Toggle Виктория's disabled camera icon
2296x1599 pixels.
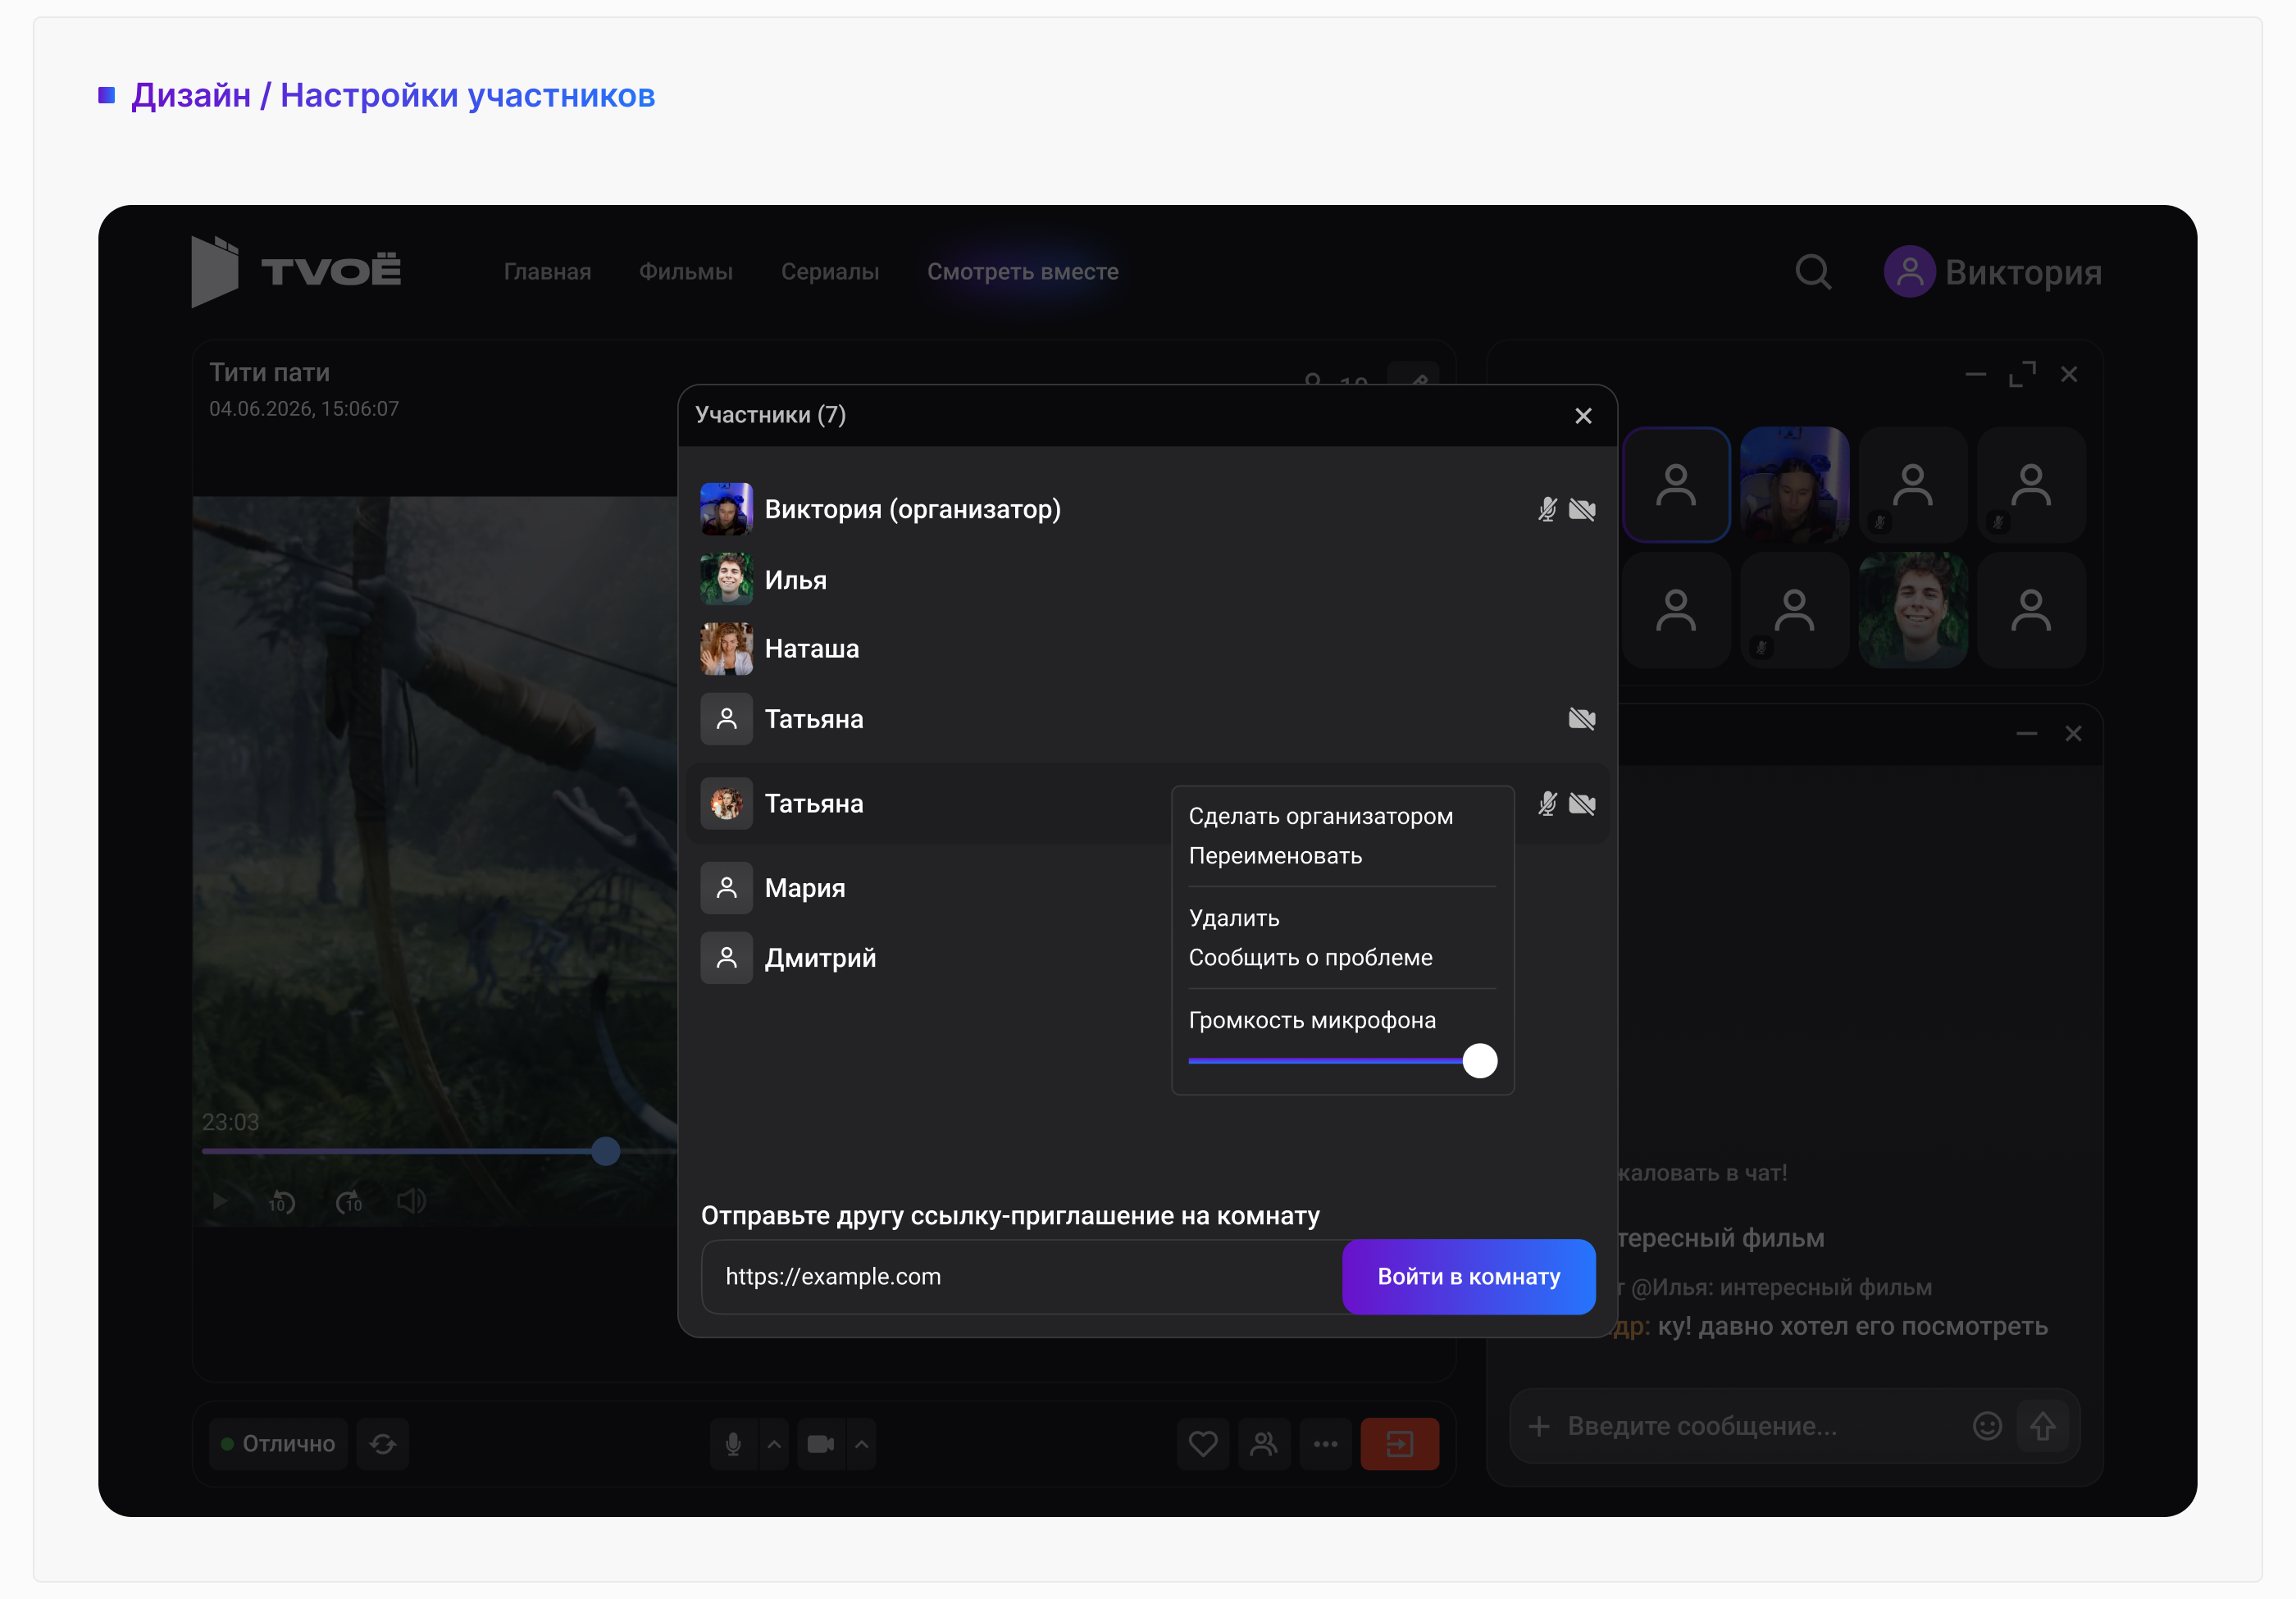pyautogui.click(x=1582, y=510)
